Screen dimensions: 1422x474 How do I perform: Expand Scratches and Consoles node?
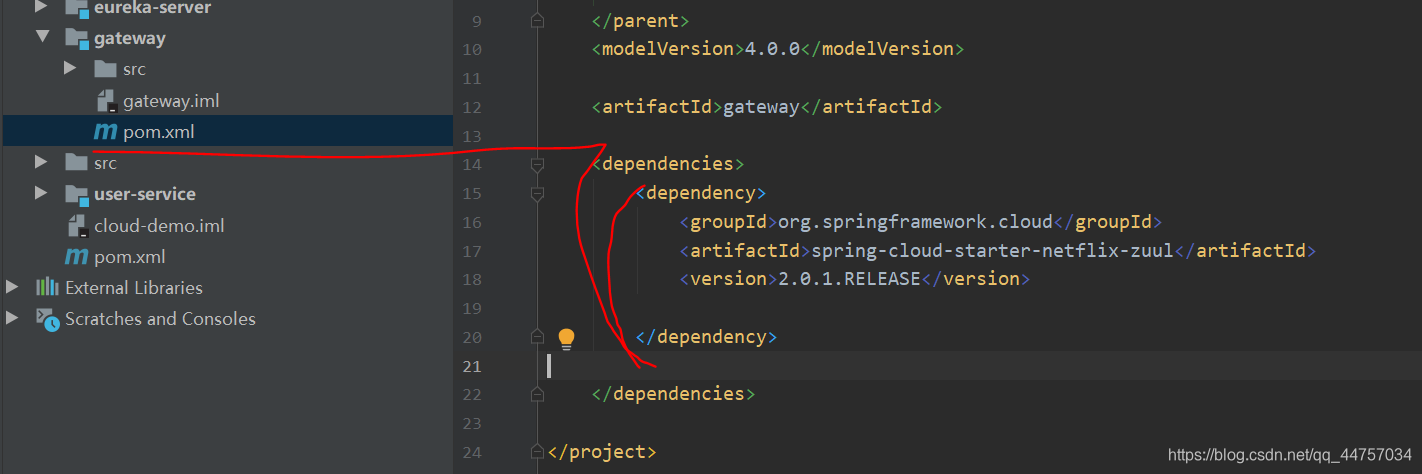12,318
